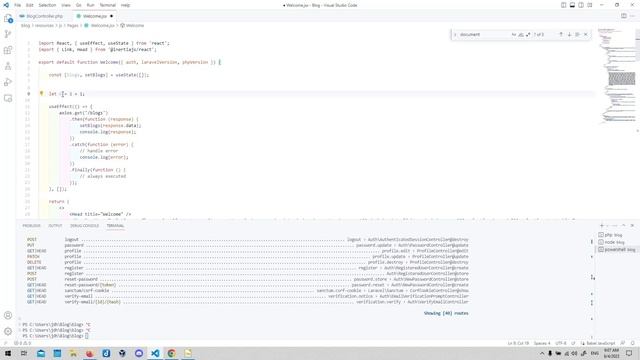Click the Windows Start button
The image size is (640, 360).
pyautogui.click(x=8, y=353)
